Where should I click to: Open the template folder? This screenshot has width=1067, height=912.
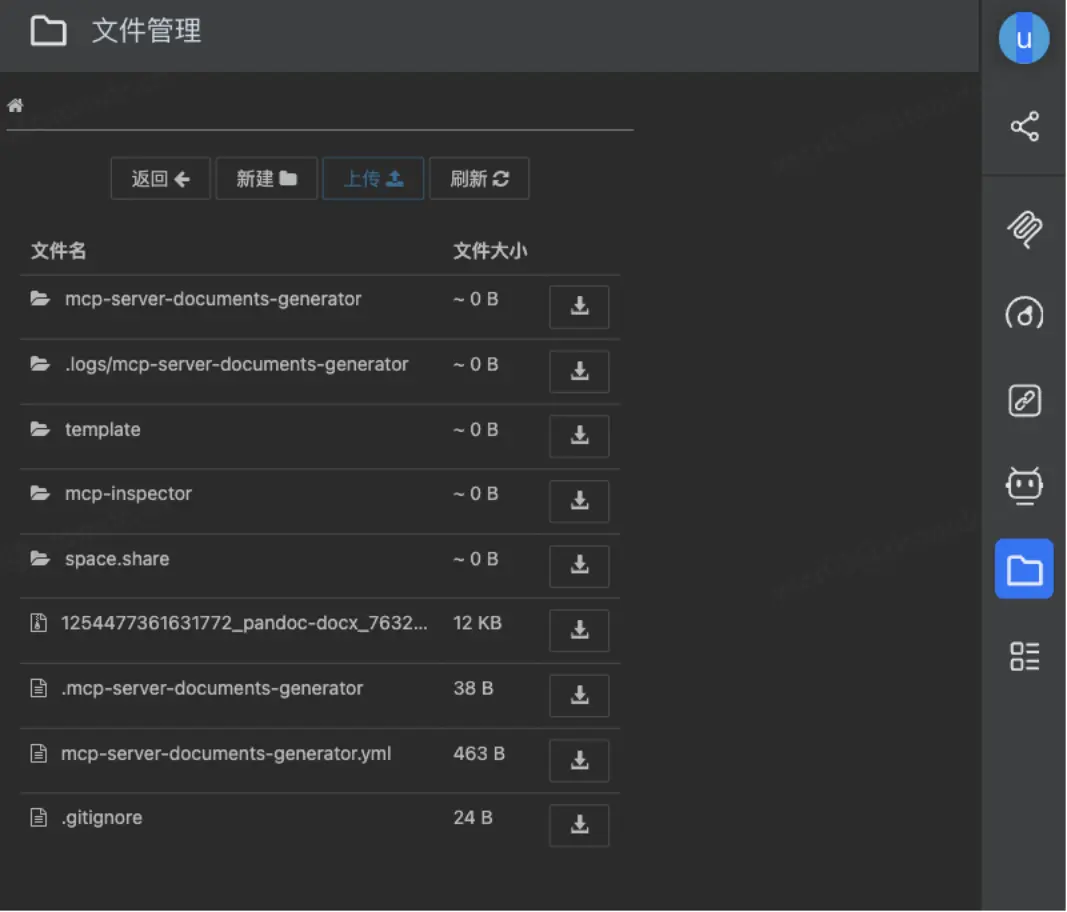(103, 429)
